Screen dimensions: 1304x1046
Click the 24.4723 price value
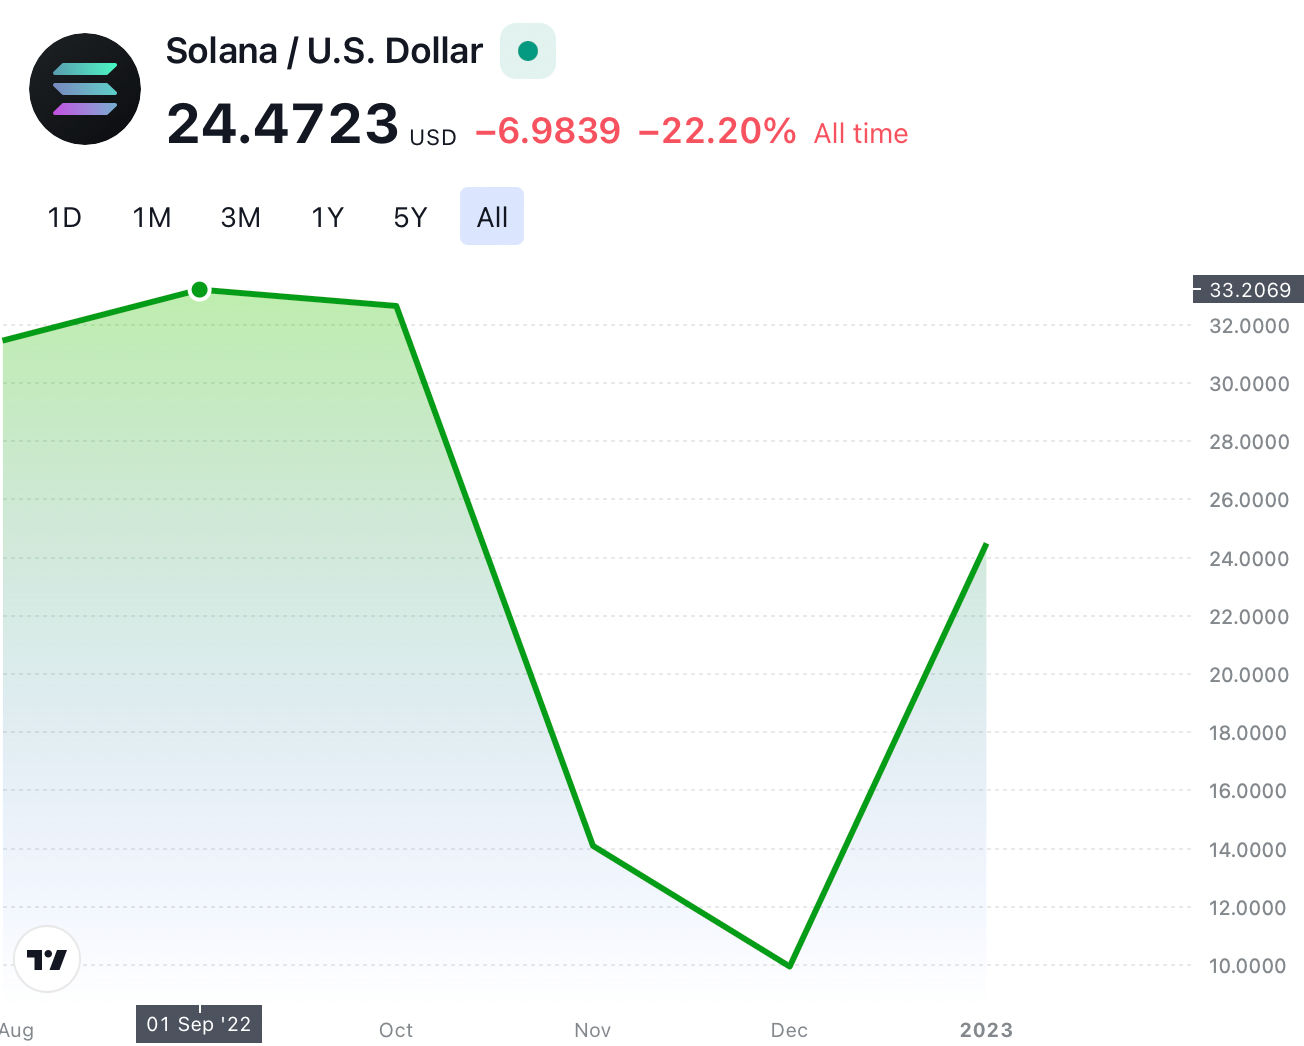pyautogui.click(x=283, y=125)
